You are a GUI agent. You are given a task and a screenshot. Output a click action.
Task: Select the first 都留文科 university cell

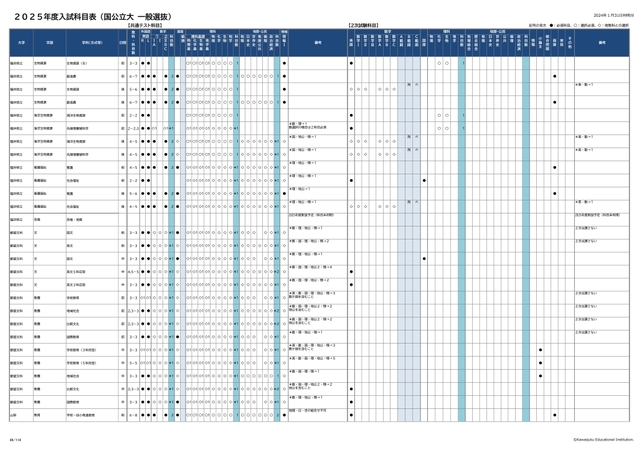coord(19,232)
